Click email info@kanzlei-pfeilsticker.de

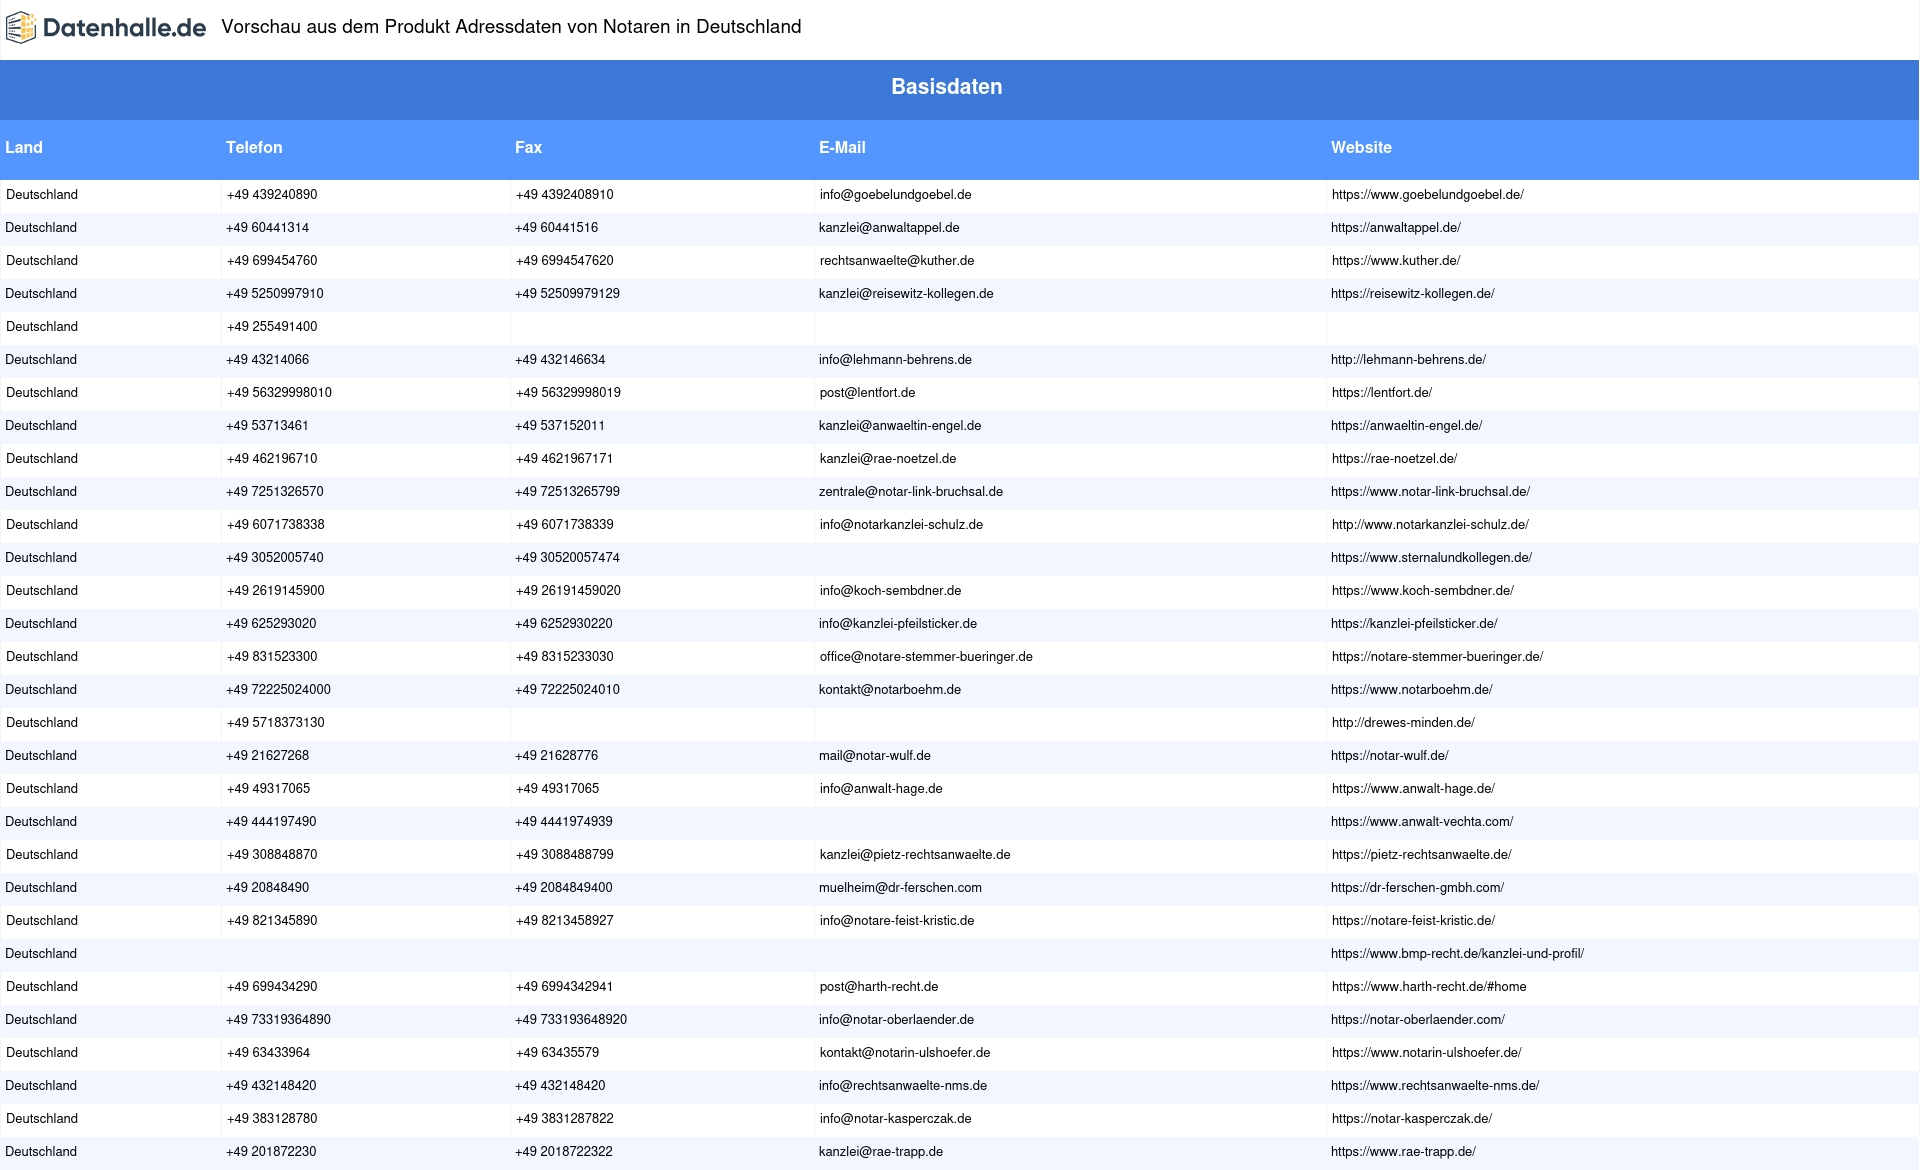(x=898, y=624)
